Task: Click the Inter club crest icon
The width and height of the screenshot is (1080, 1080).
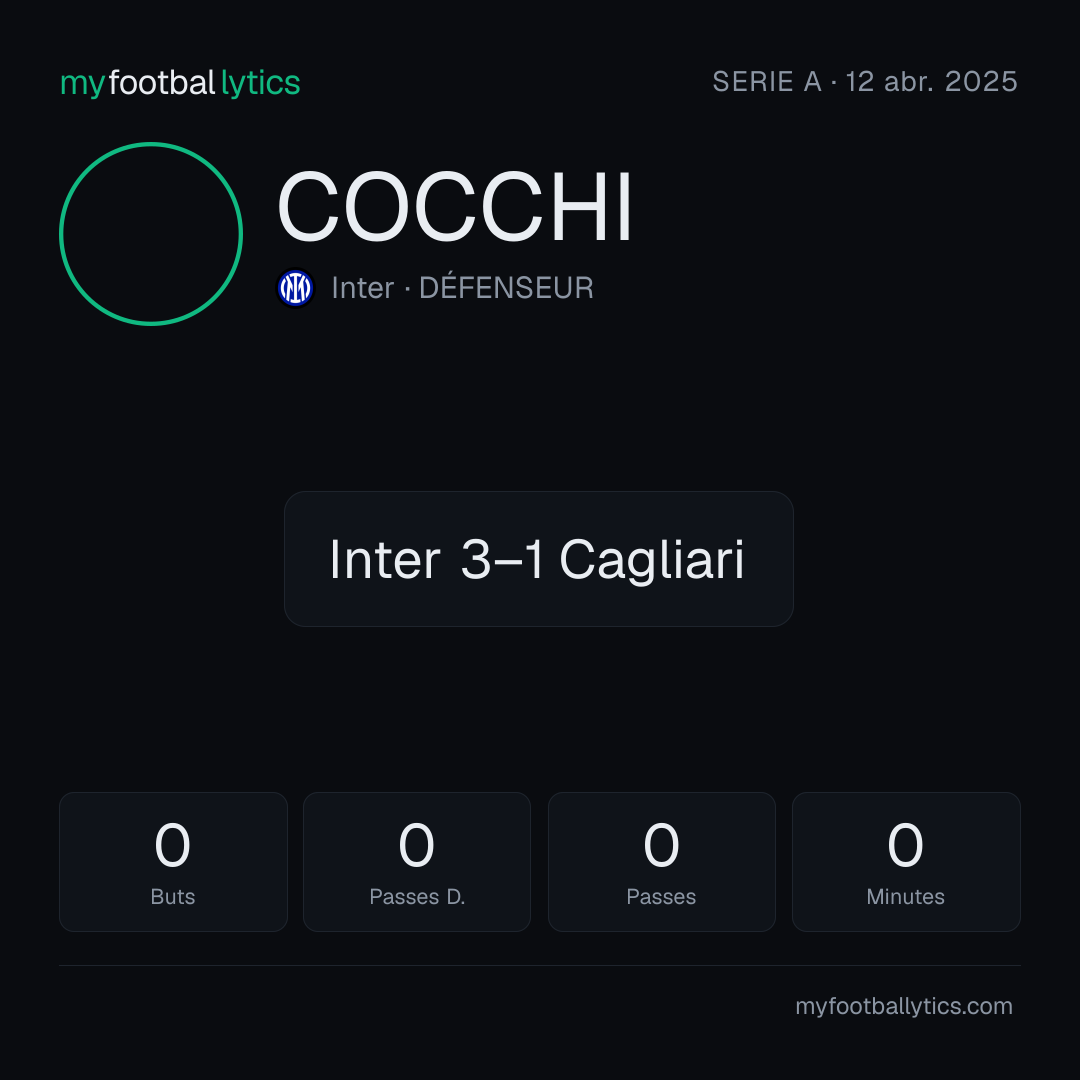Action: [295, 288]
